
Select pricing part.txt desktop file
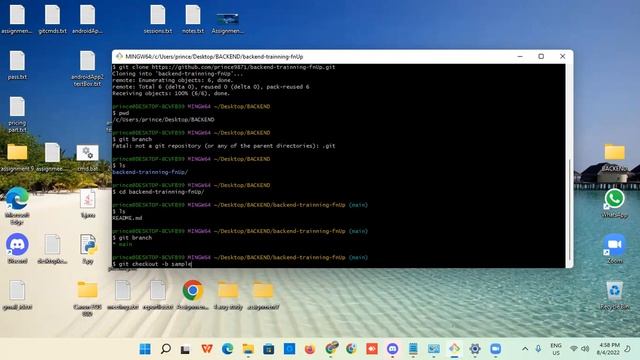(17, 115)
